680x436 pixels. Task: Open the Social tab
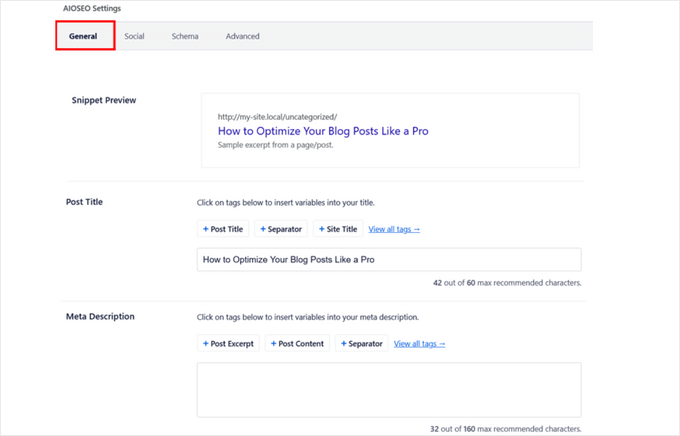point(134,36)
